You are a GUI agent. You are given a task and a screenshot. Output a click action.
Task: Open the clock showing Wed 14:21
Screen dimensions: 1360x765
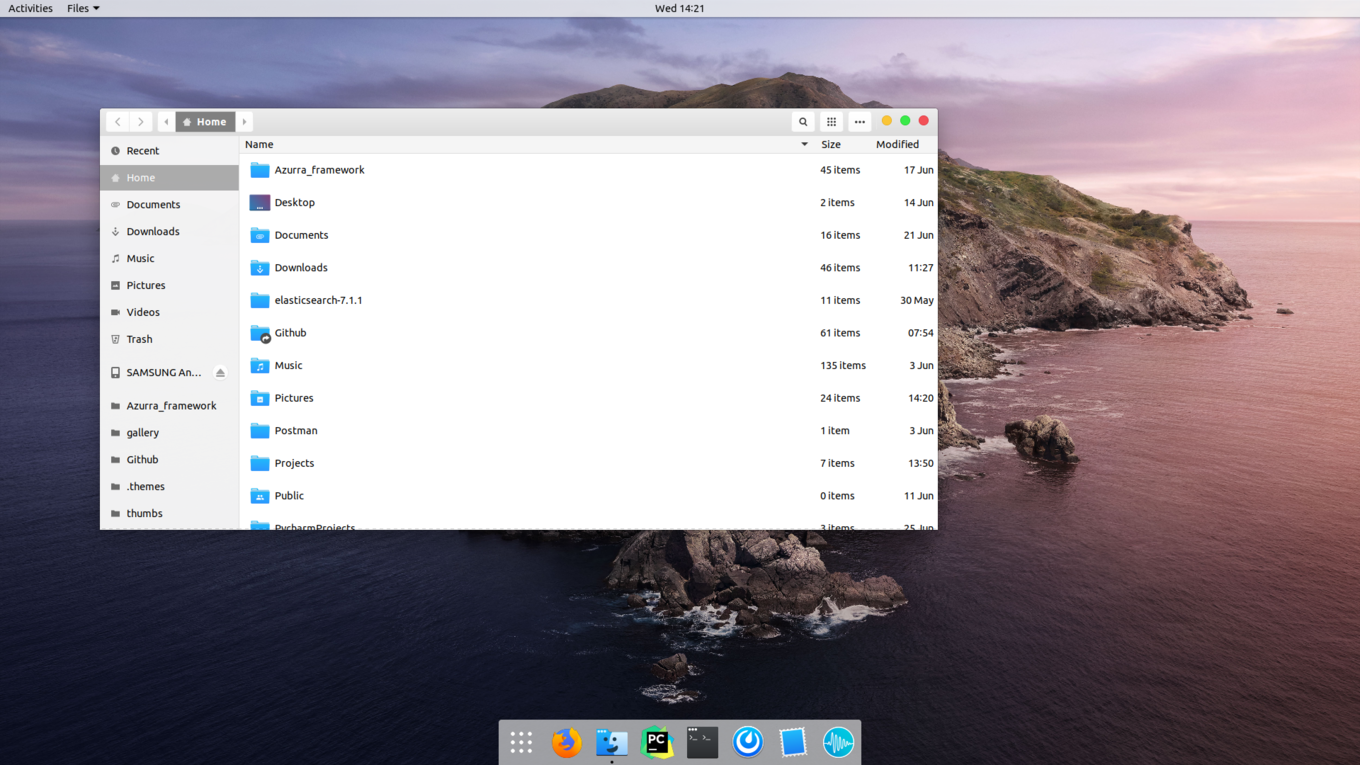(x=680, y=8)
